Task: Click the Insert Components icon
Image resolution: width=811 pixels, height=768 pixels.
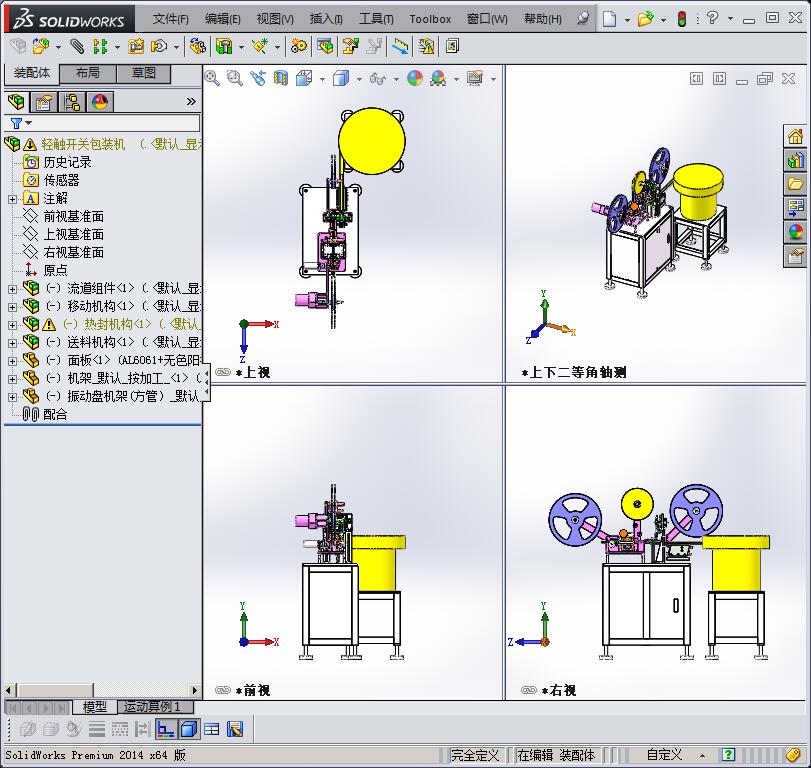Action: pos(41,47)
